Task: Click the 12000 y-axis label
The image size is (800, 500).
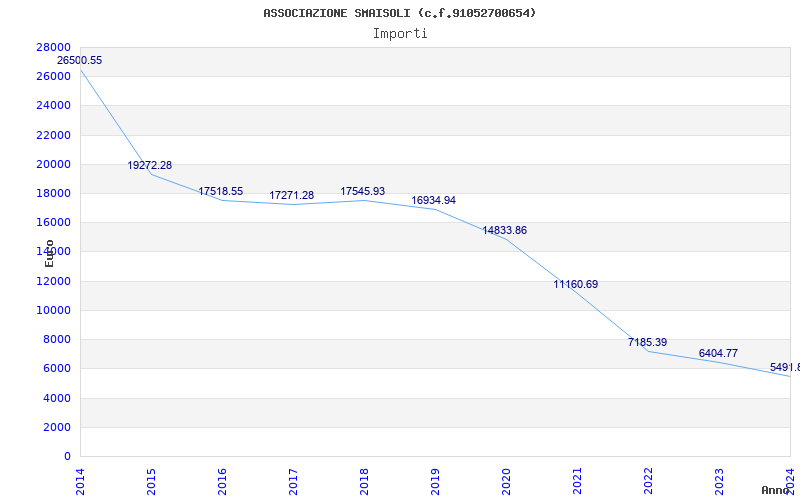Action: pos(54,281)
